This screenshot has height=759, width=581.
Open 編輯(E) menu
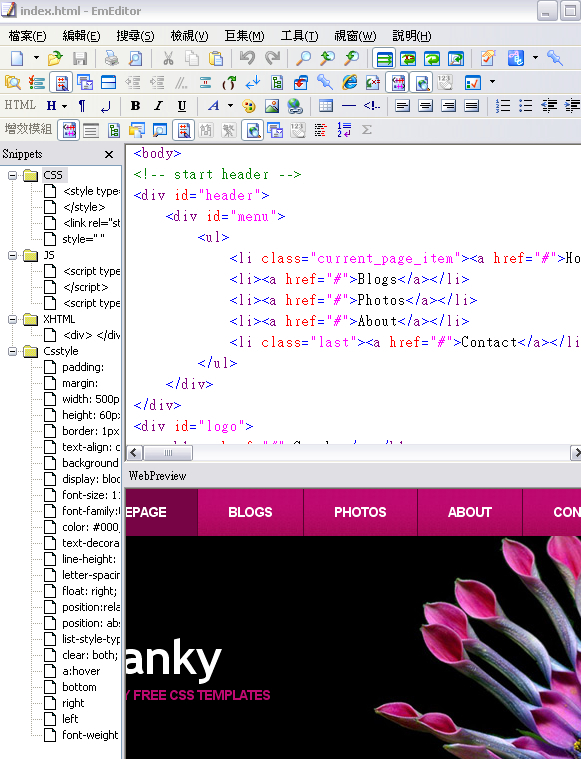(81, 36)
